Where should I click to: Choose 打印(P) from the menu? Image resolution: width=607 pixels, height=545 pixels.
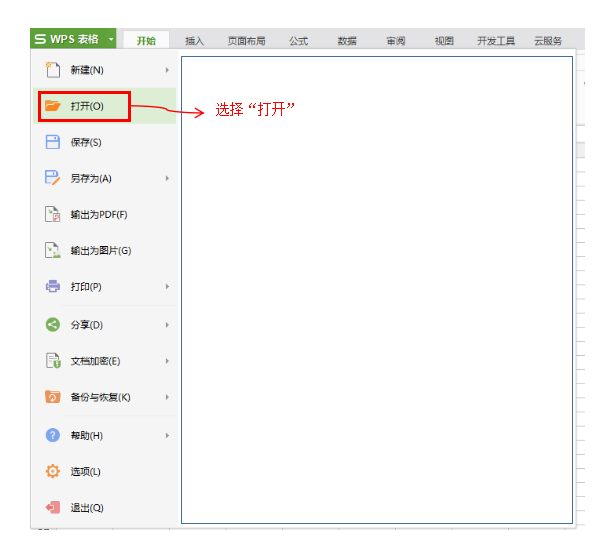(105, 286)
